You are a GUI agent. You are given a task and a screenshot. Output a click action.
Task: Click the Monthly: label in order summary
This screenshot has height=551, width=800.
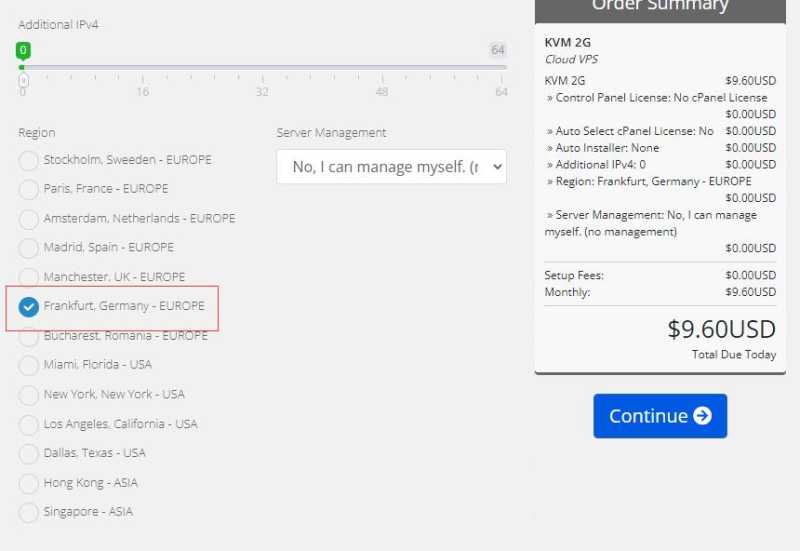pos(567,292)
